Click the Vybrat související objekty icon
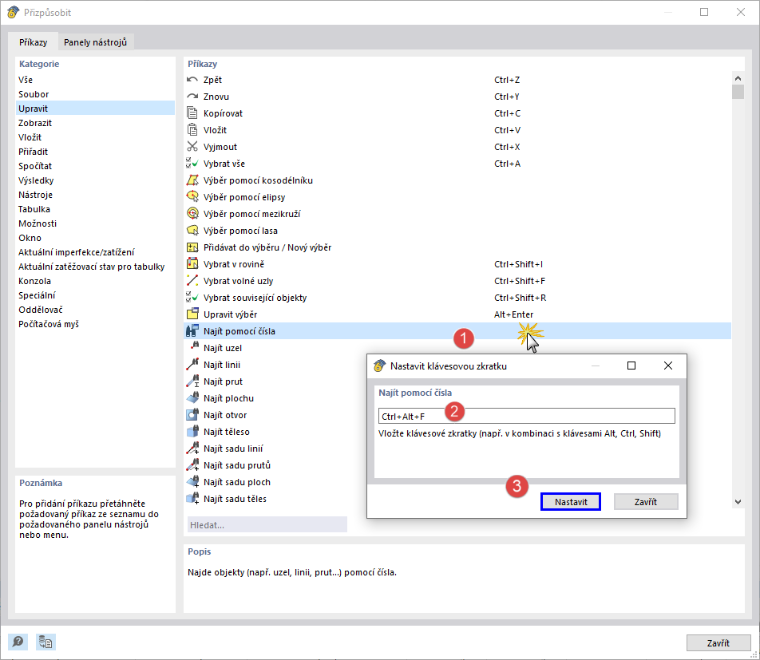 (x=192, y=298)
